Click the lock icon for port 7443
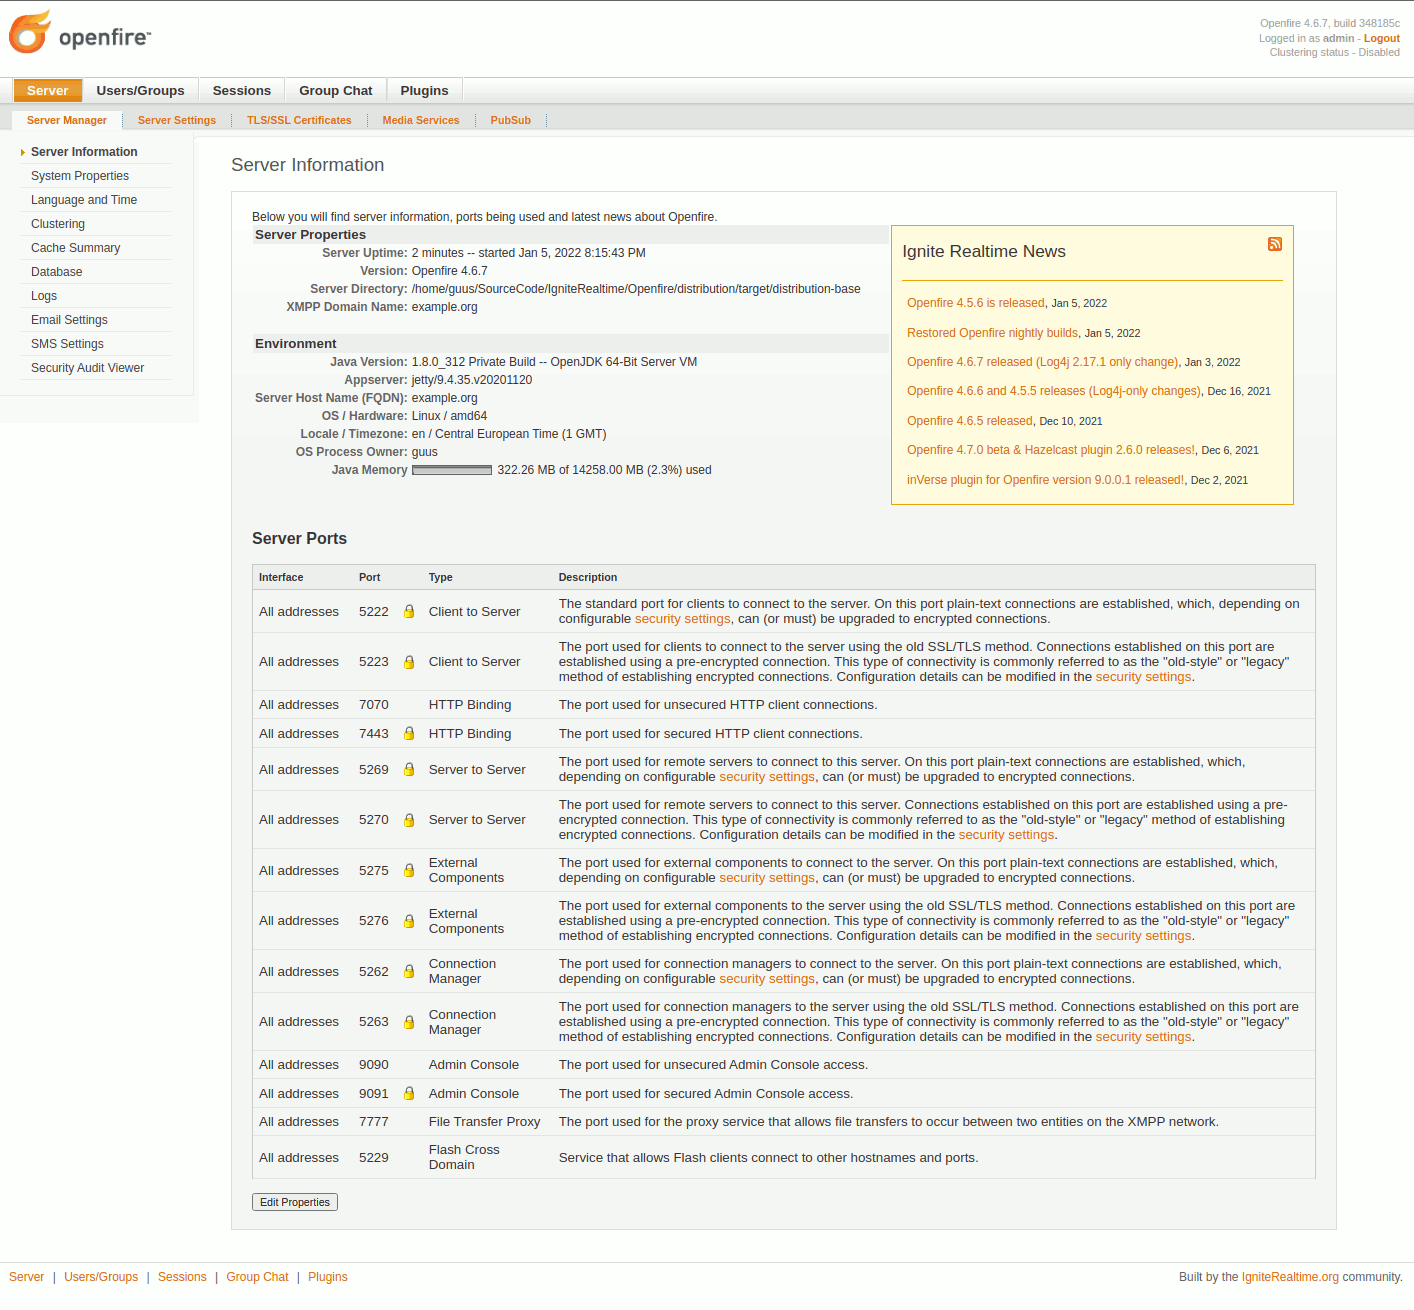Viewport: 1414px width, 1310px height. coord(409,733)
